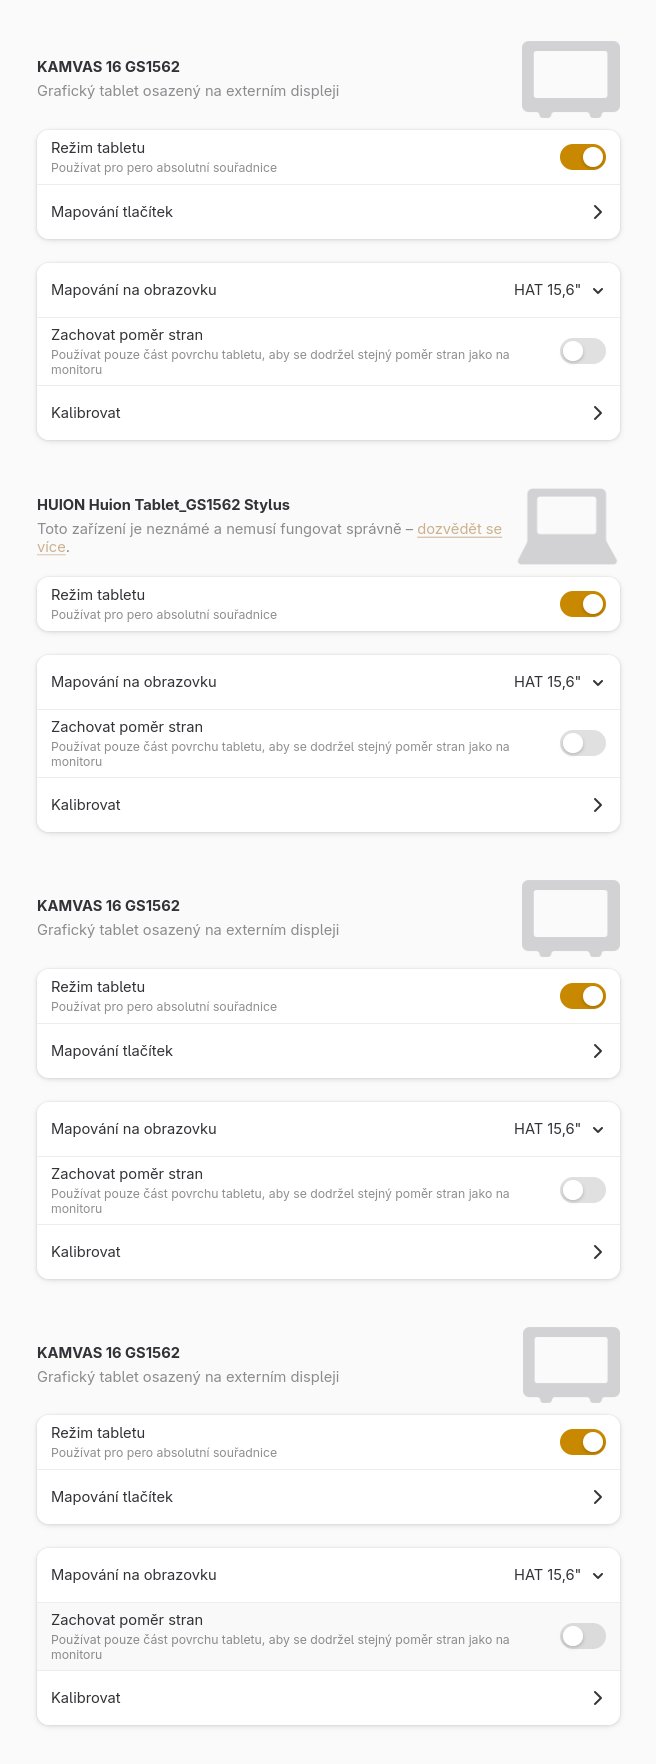Click the chevron on the bottommost Mapování tlačítek row
The image size is (656, 1764).
597,1497
